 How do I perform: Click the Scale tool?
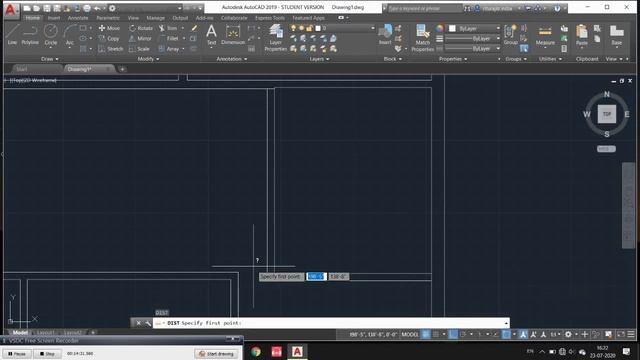[139, 49]
